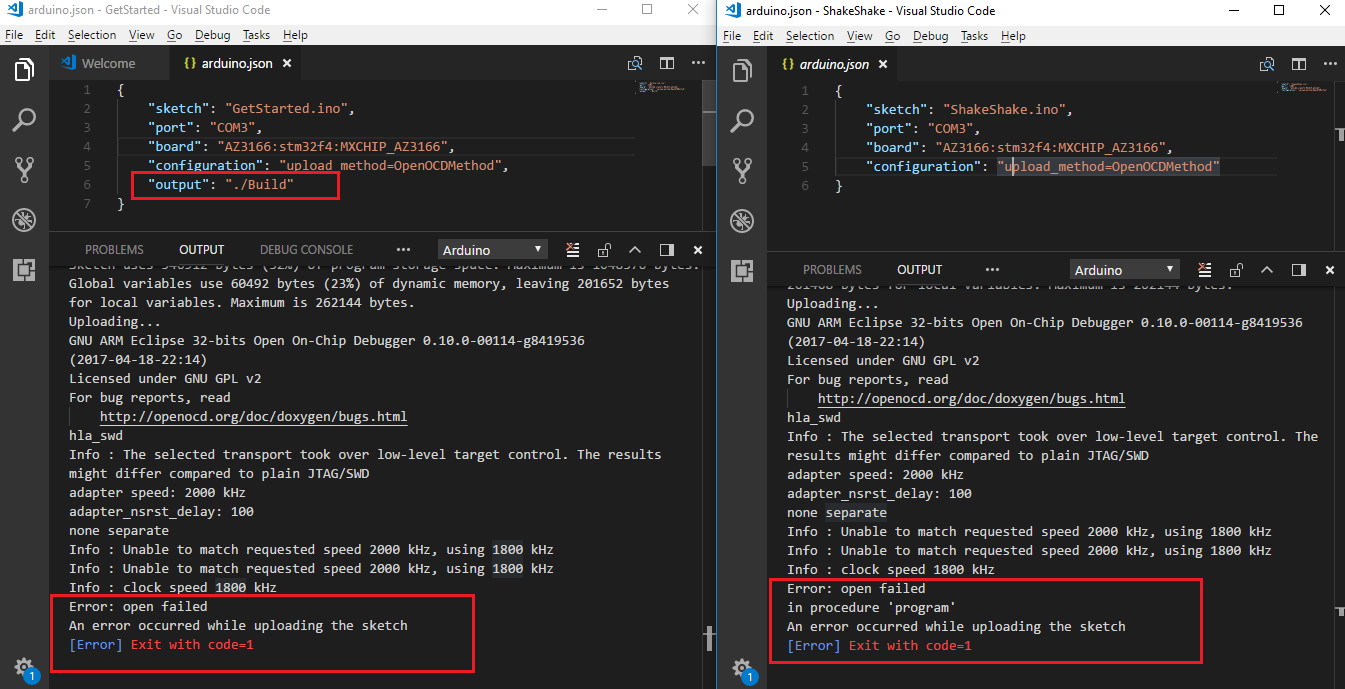Switch to PROBLEMS tab in ShakeShake panel

832,270
